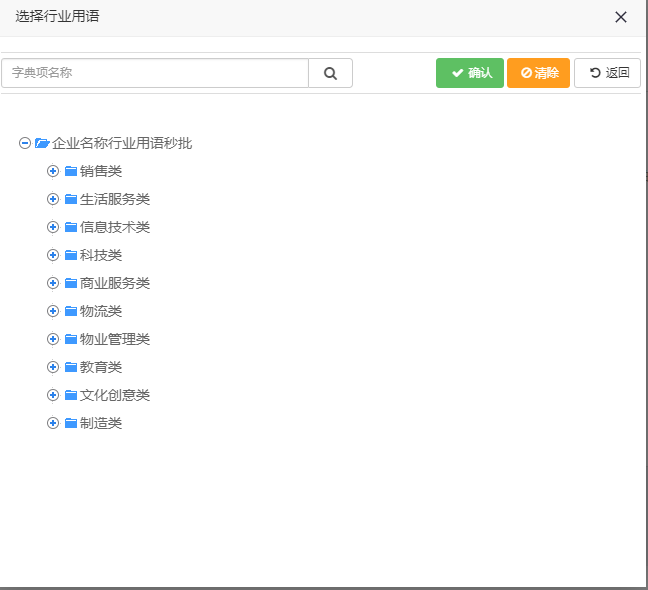Collapse the 企业名称行业用语秒批 root node
The width and height of the screenshot is (648, 590).
(25, 143)
